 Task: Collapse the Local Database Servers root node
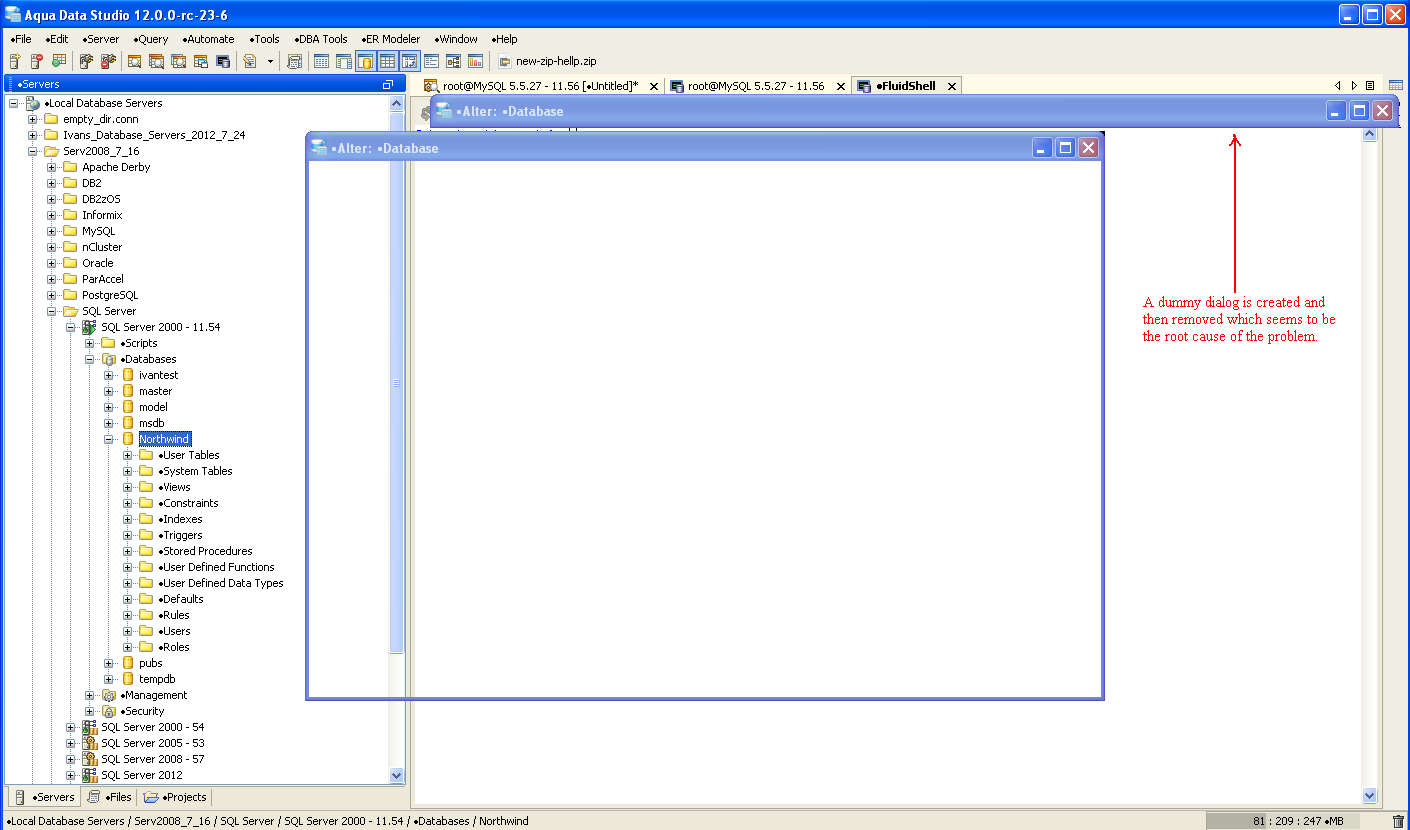[15, 103]
